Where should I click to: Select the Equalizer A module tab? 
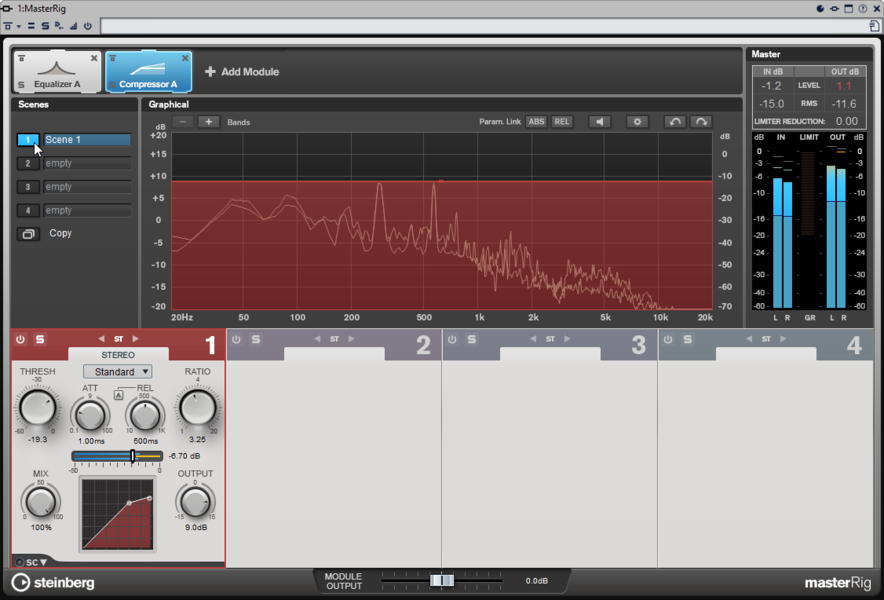coord(57,72)
